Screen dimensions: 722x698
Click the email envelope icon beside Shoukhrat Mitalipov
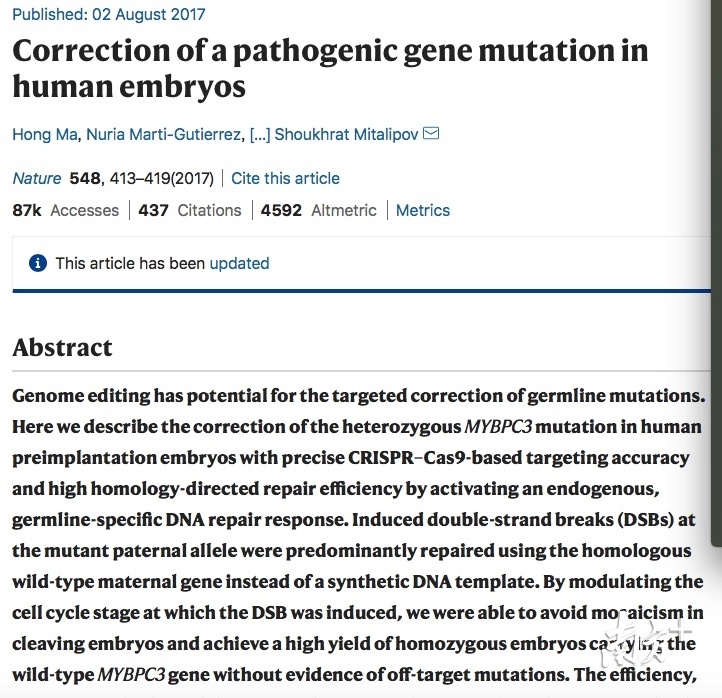[431, 134]
